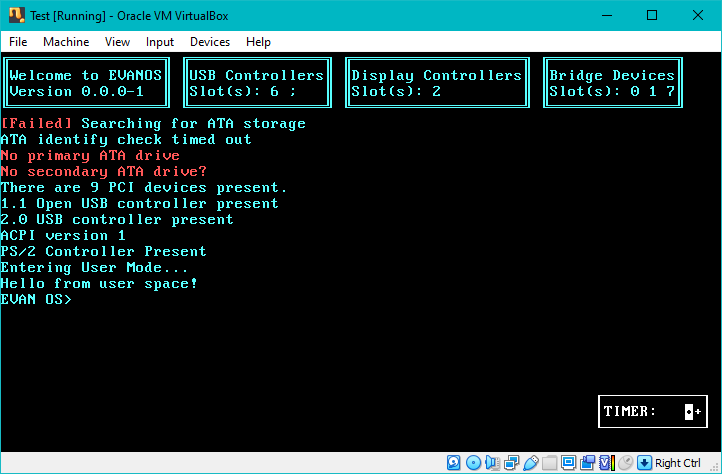Minimize the VirtualBox window

pos(607,16)
